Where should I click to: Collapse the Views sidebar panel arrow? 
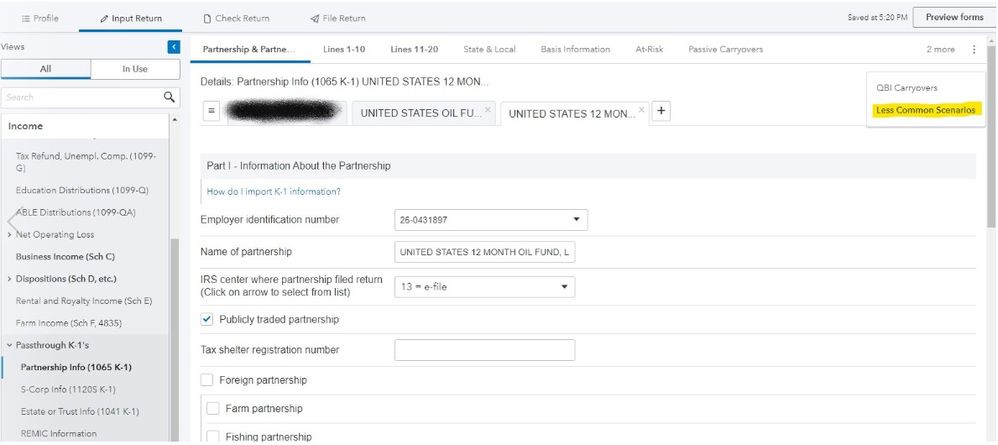173,47
